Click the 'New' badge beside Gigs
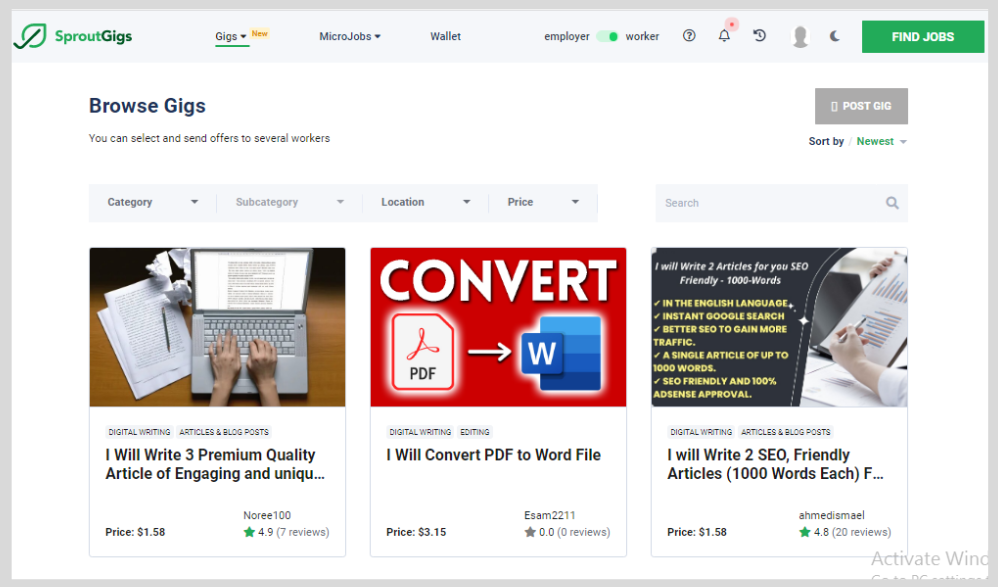This screenshot has width=998, height=587. coord(260,33)
